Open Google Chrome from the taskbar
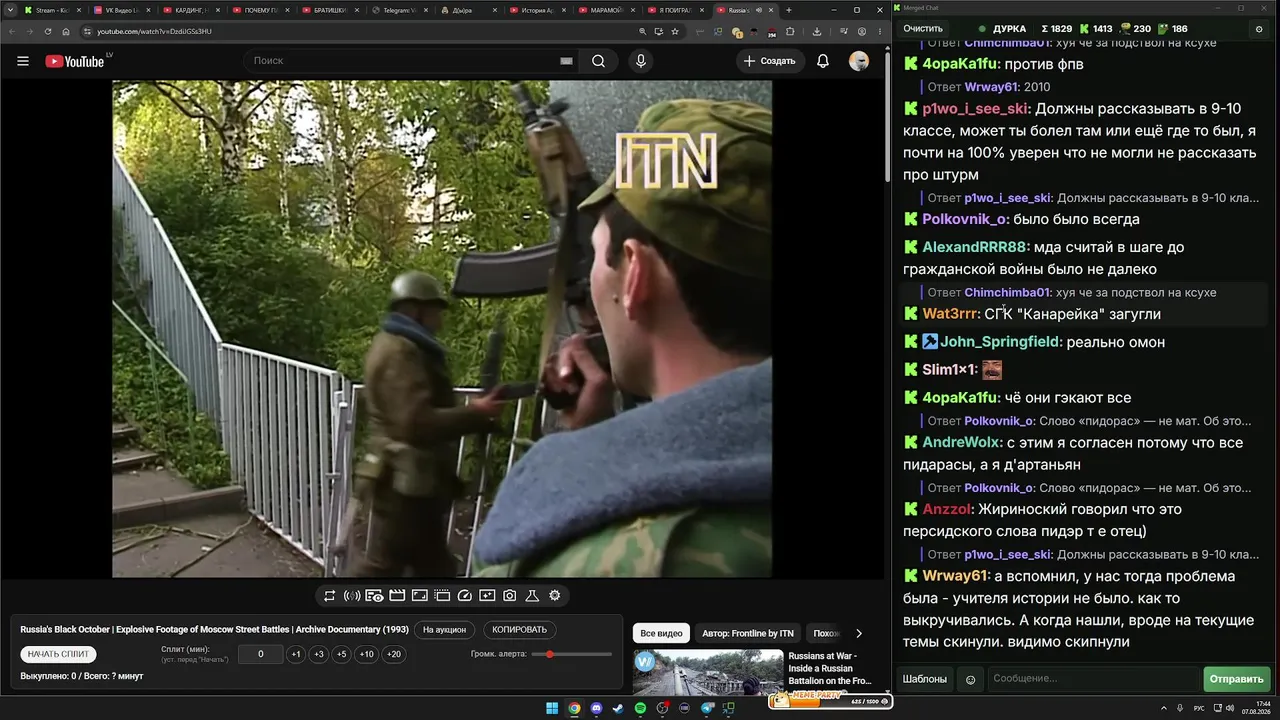The image size is (1280, 720). tap(574, 708)
